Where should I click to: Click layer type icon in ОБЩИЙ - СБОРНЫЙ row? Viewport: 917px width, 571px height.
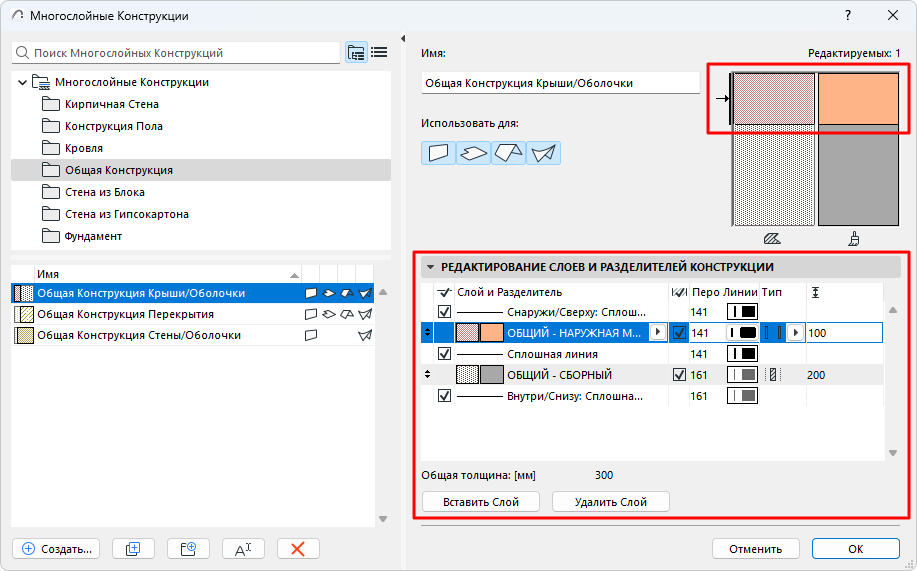pos(773,375)
